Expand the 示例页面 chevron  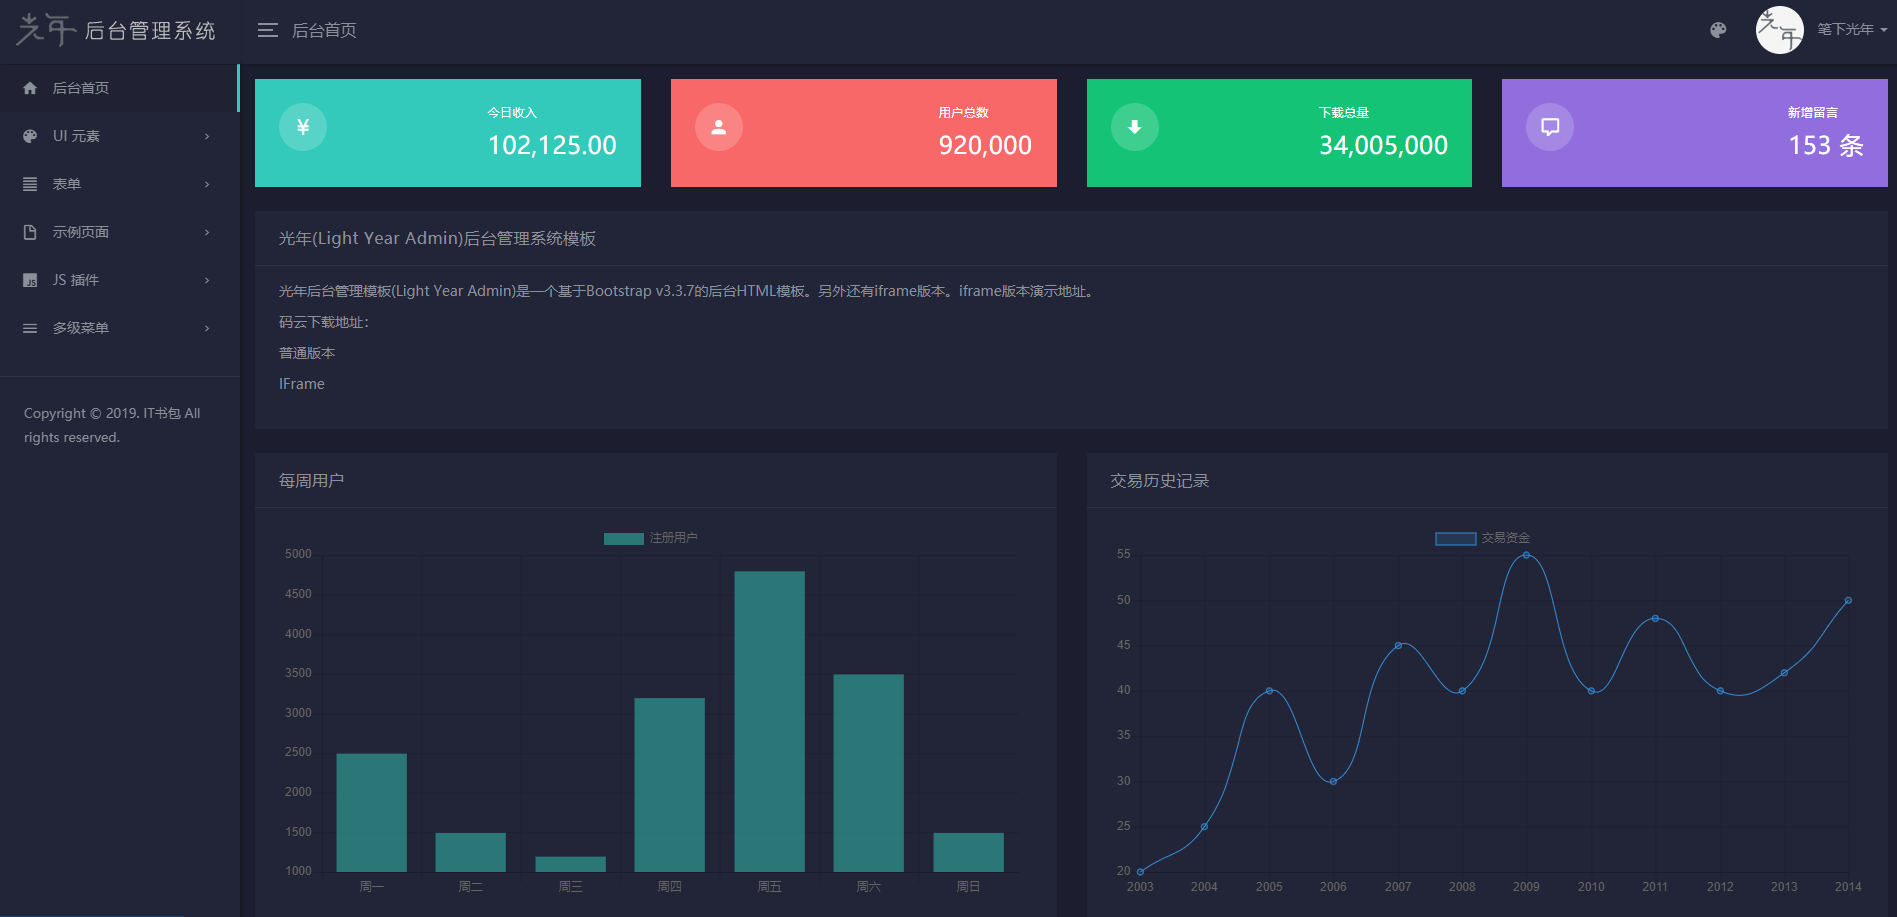pyautogui.click(x=207, y=232)
